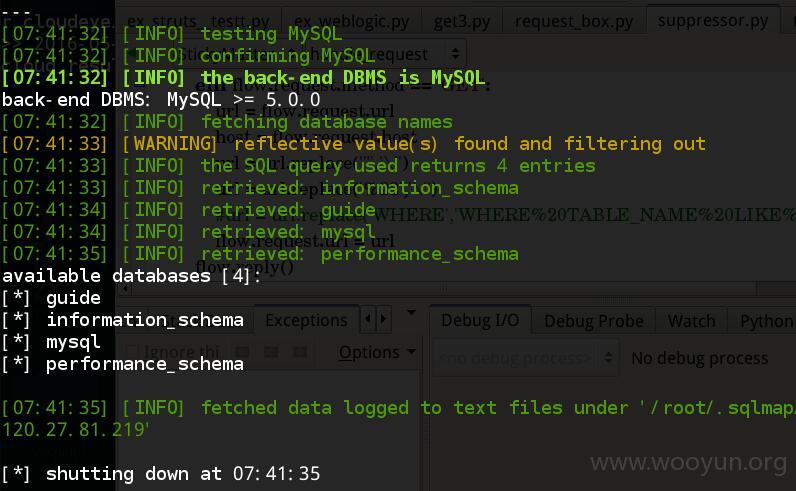Image resolution: width=796 pixels, height=491 pixels.
Task: Click the right tab-scroll arrow beside Exceptions
Action: click(x=383, y=319)
